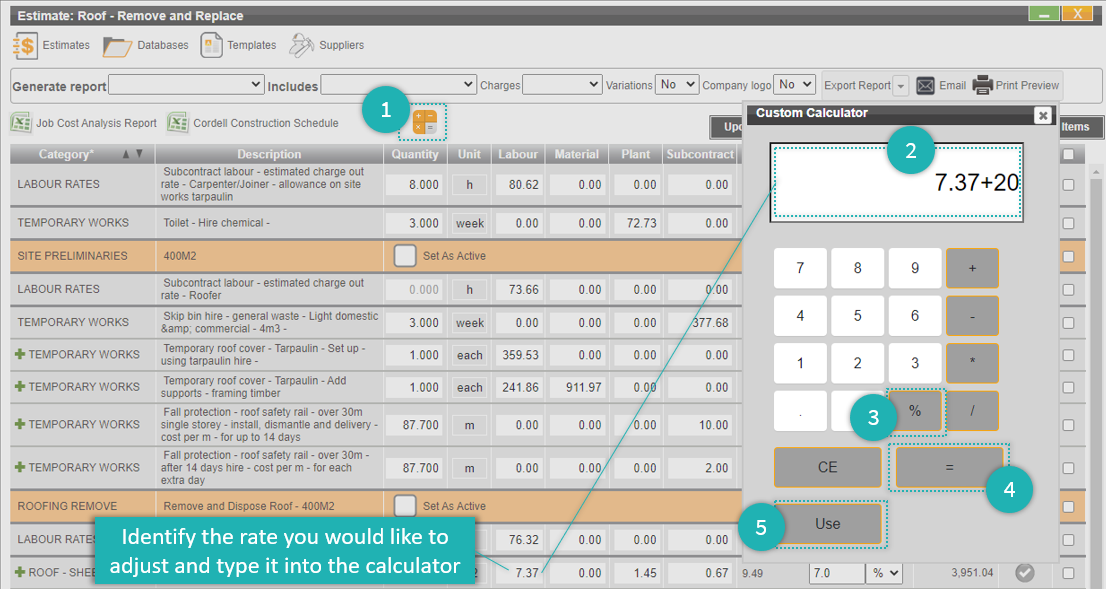This screenshot has width=1106, height=589.
Task: Click the calculator percent key
Action: tap(915, 411)
